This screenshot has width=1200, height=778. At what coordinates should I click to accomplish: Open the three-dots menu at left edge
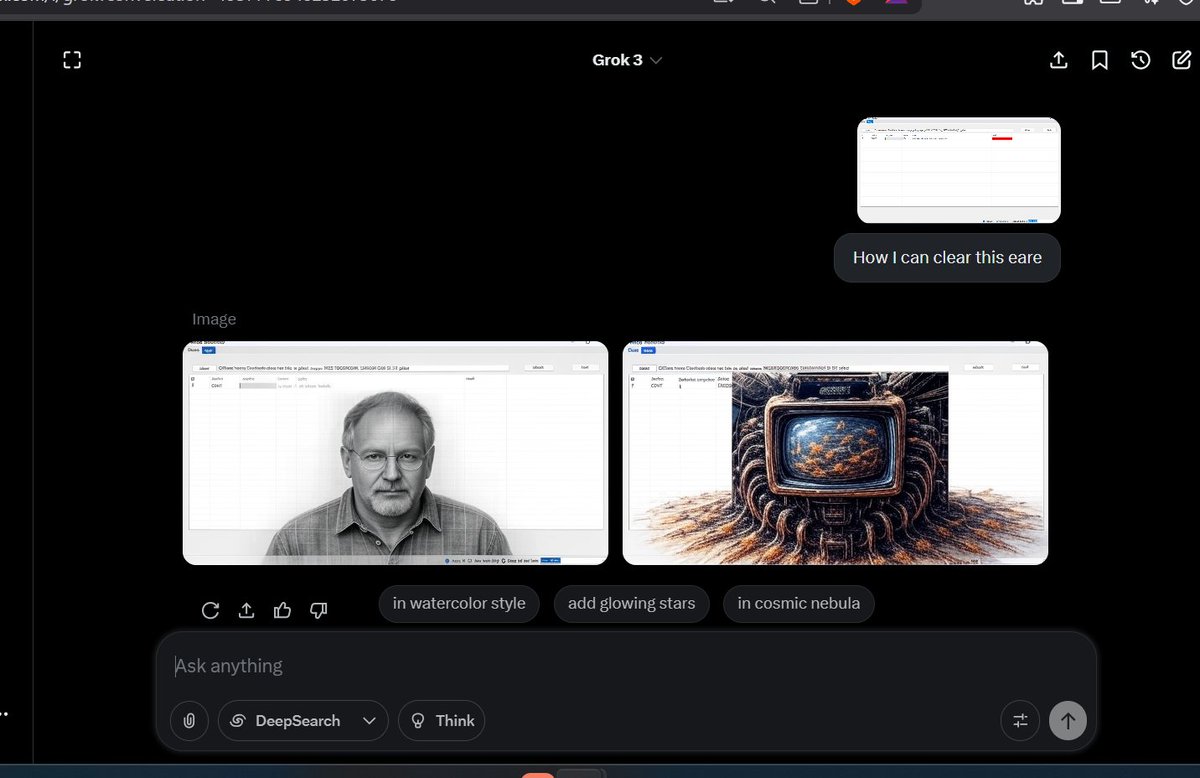click(x=4, y=714)
